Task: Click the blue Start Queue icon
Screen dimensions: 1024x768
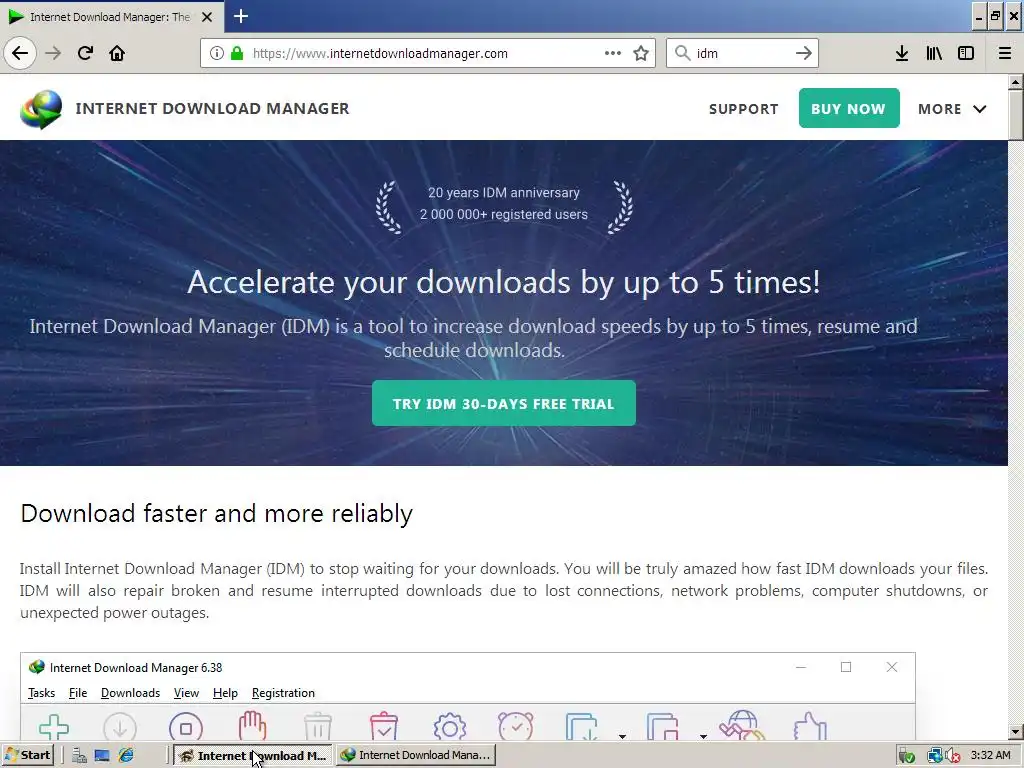Action: pyautogui.click(x=581, y=727)
